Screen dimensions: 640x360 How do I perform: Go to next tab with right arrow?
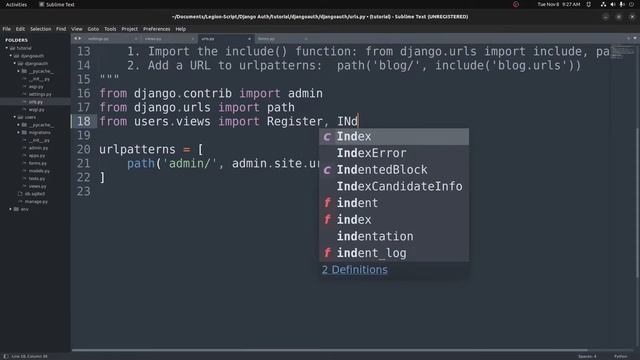point(80,38)
